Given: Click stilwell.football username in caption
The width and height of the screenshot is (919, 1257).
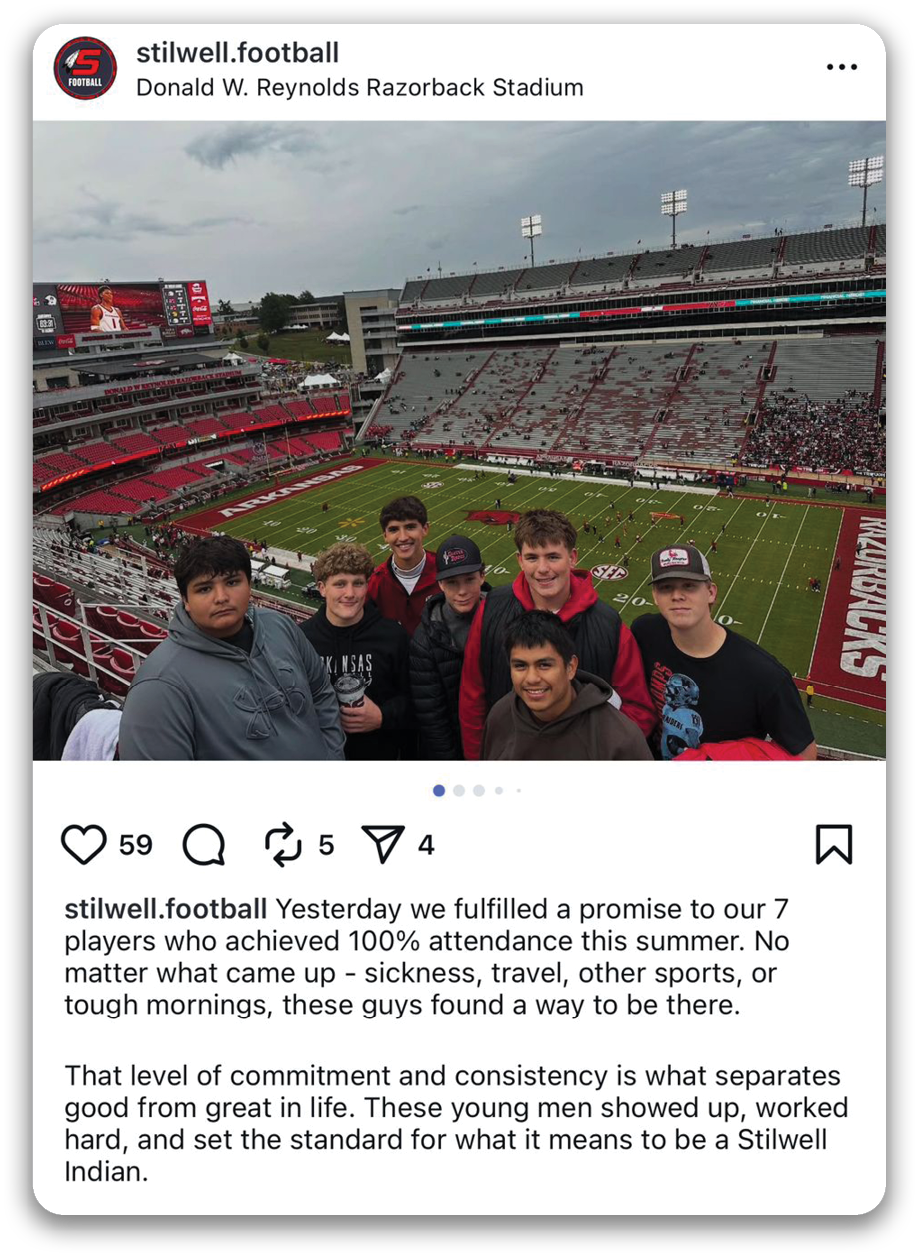Looking at the screenshot, I should [166, 909].
